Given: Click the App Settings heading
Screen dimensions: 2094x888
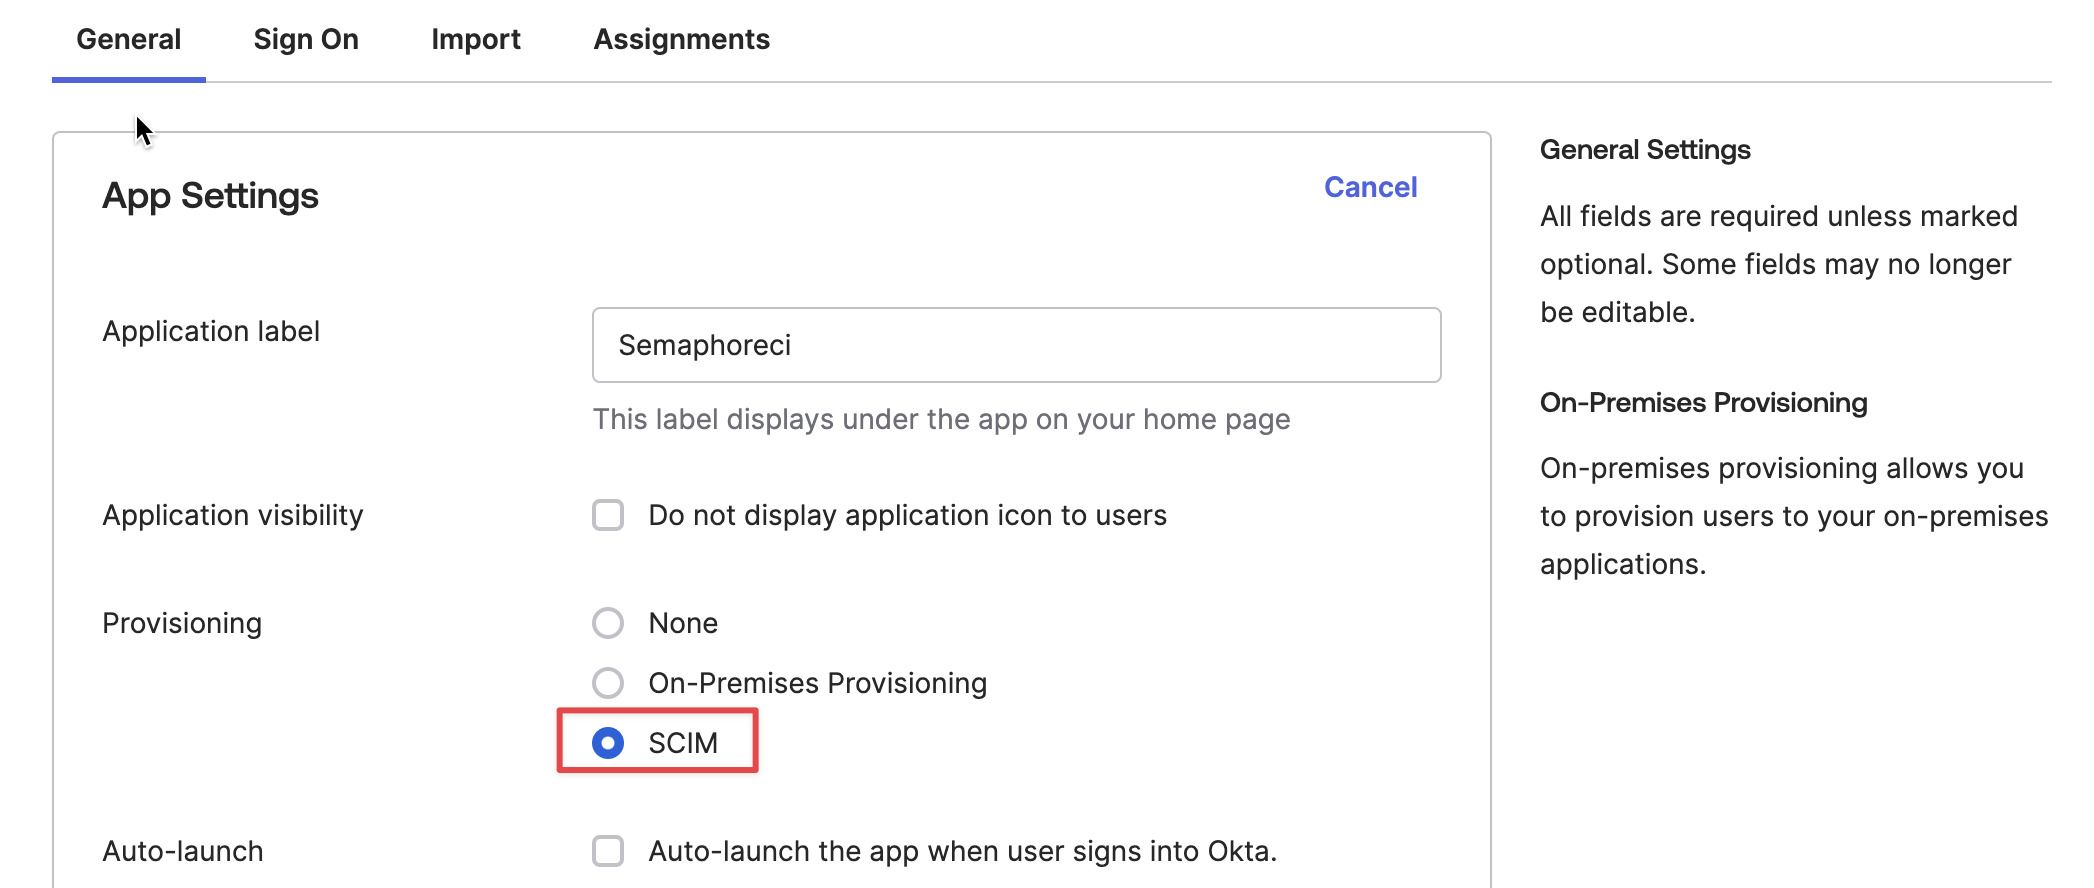Looking at the screenshot, I should [x=210, y=196].
